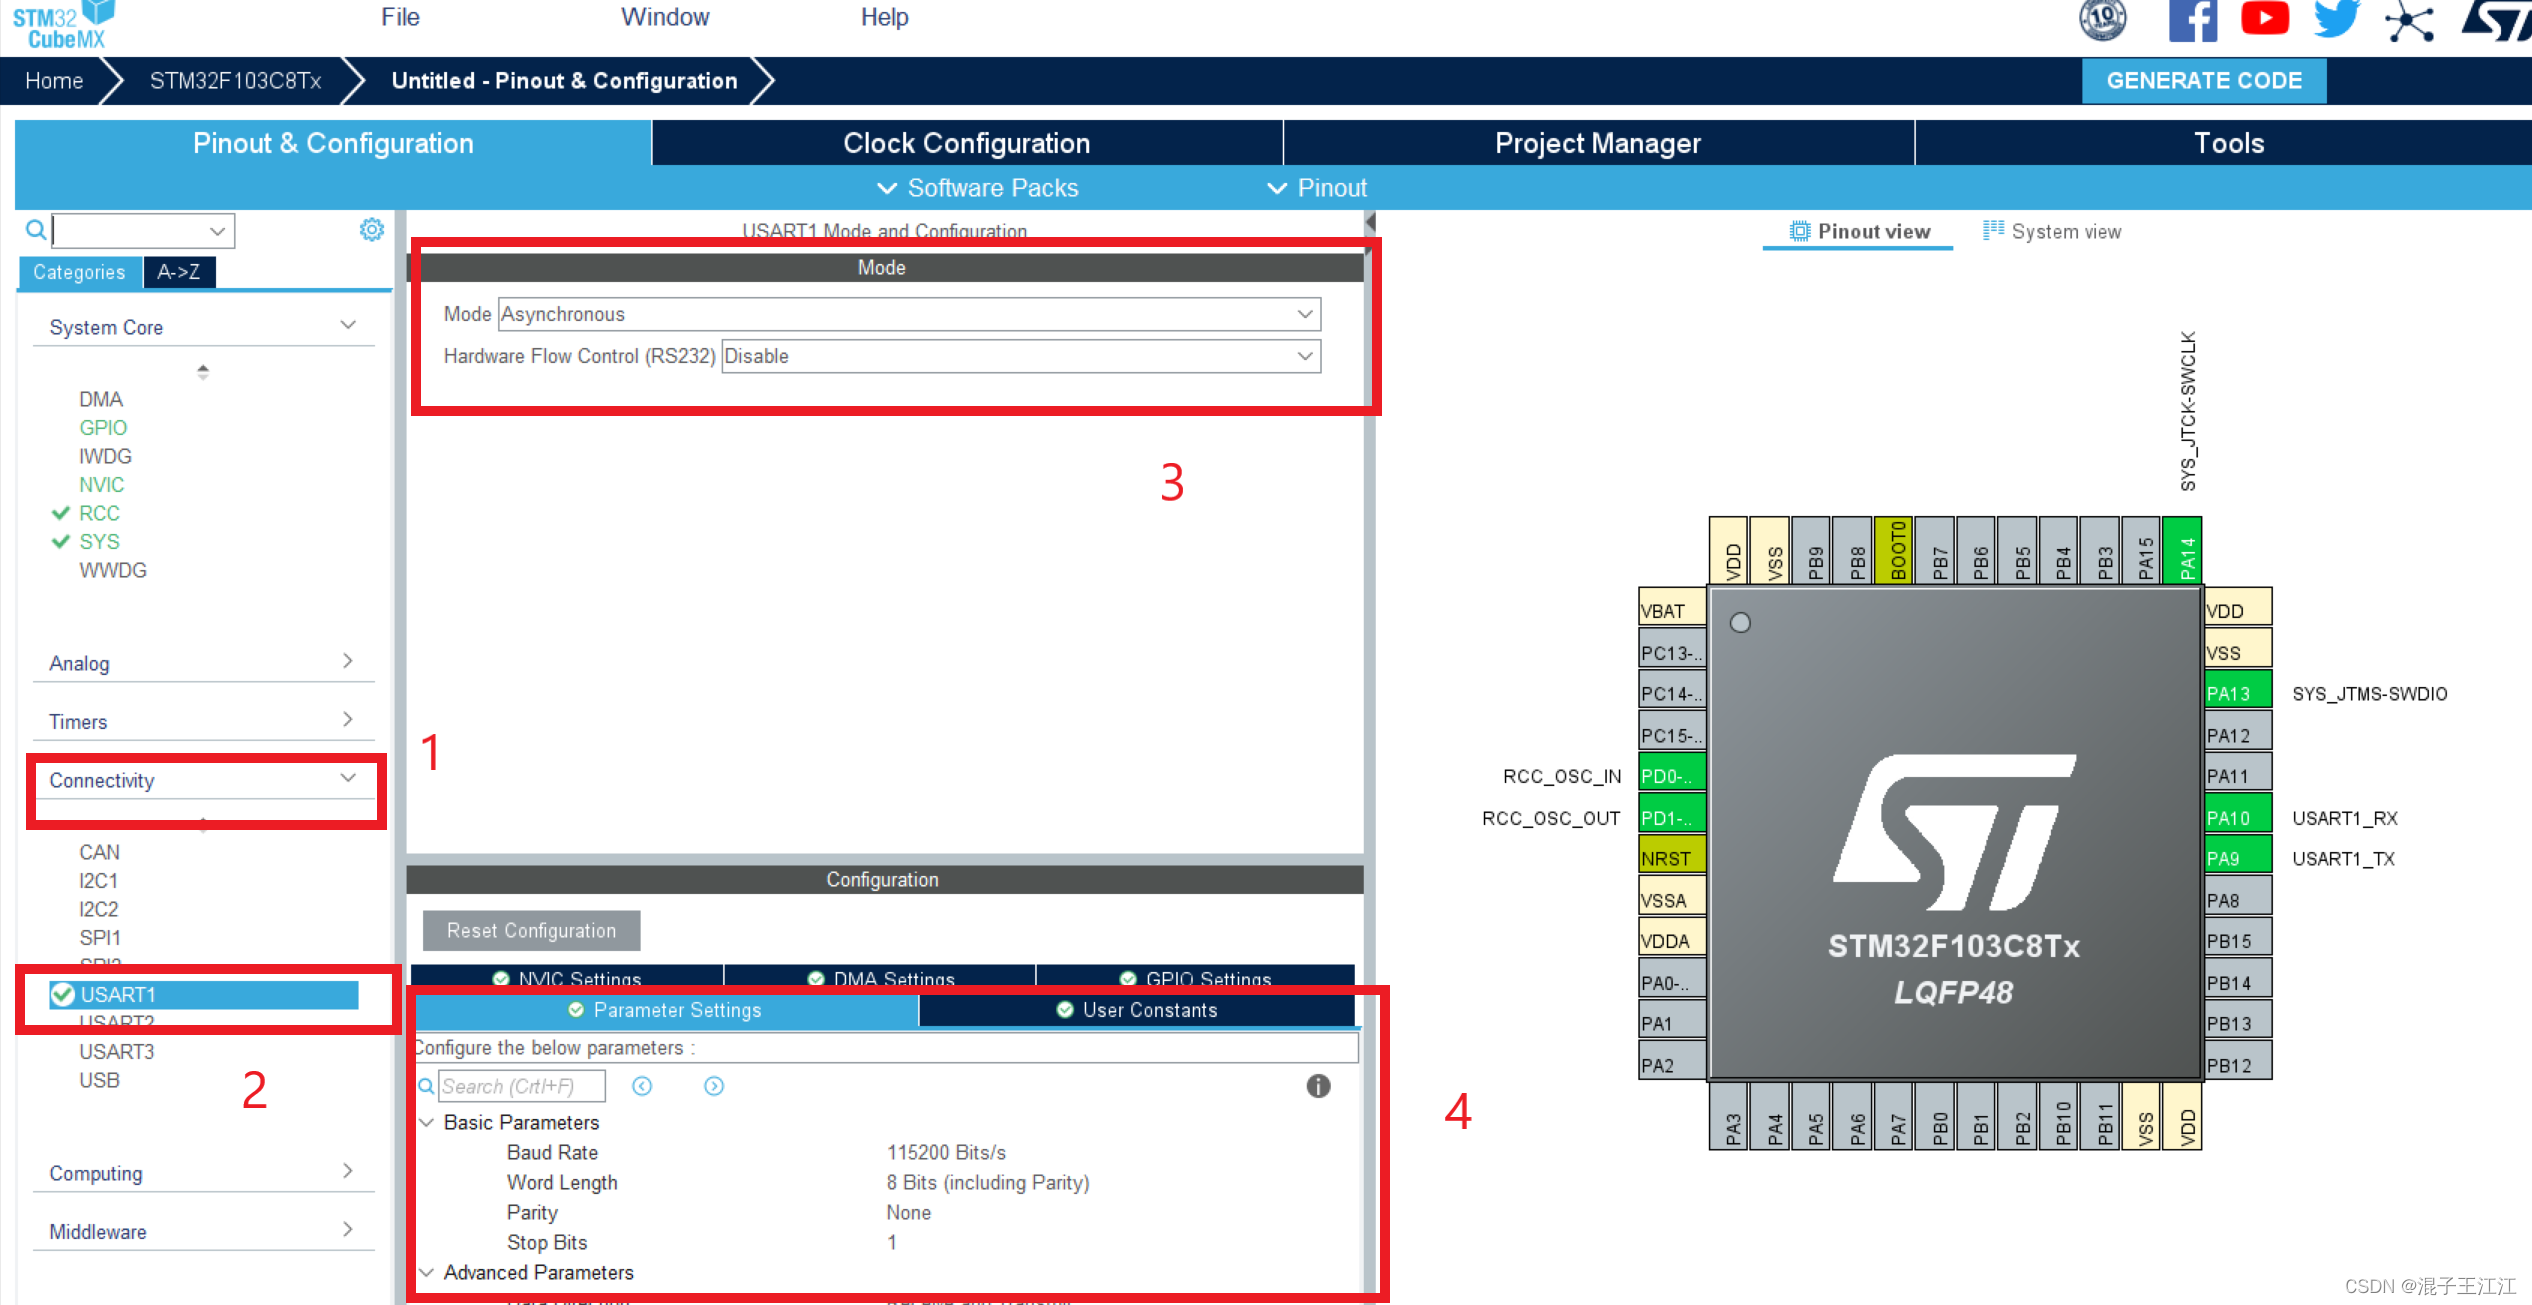Open Software Packs dropdown
2532x1305 pixels.
tap(983, 186)
